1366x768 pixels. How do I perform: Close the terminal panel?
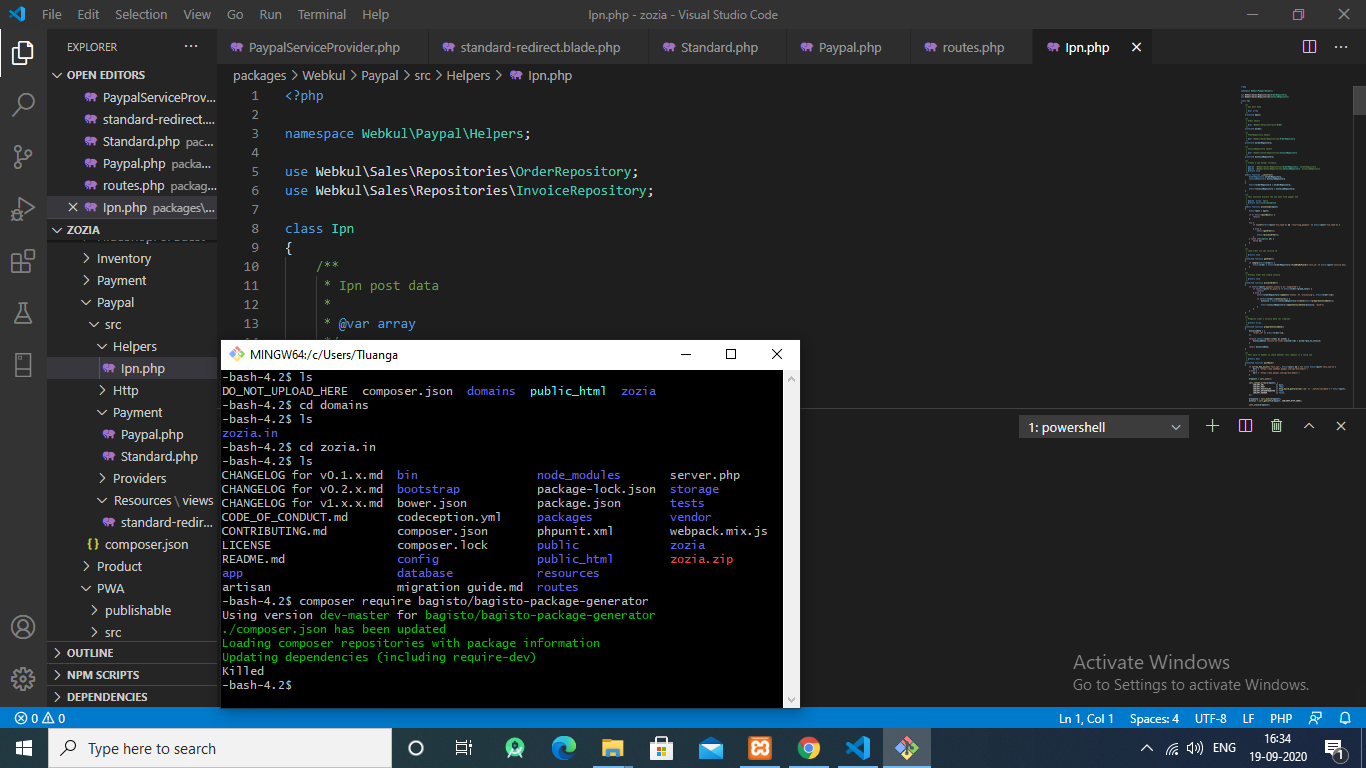[1340, 426]
